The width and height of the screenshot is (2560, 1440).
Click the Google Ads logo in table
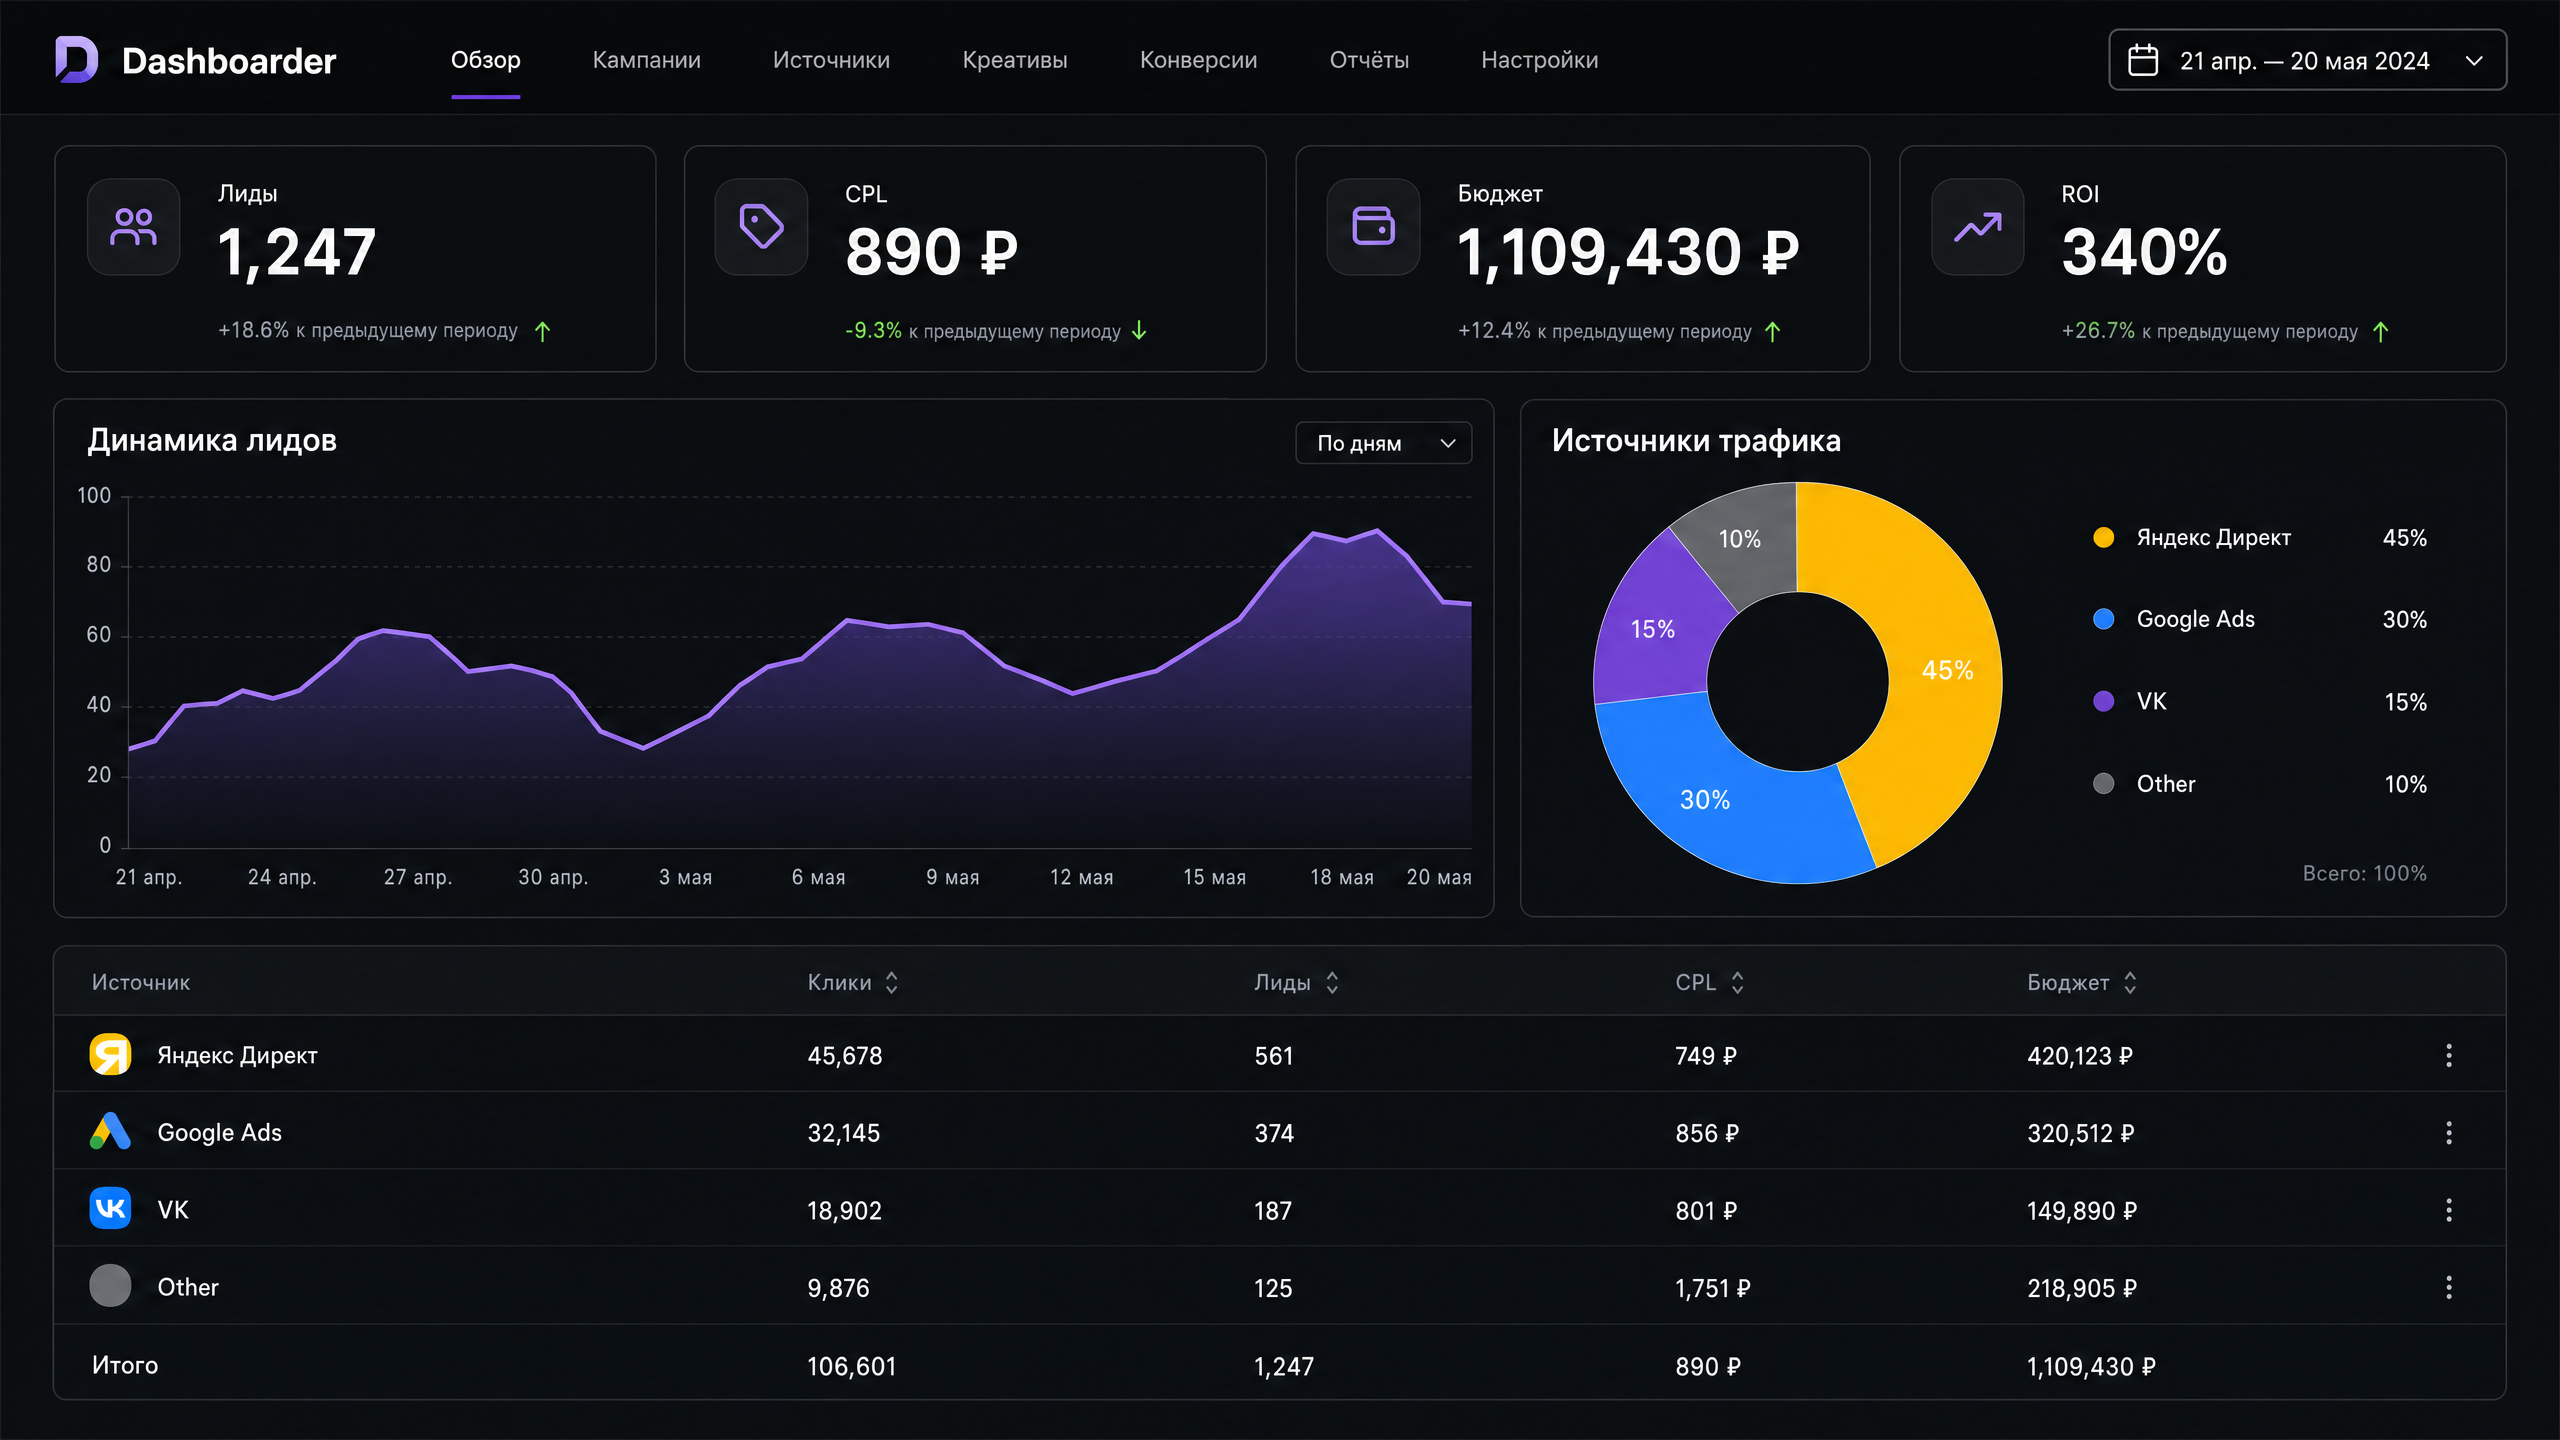(x=110, y=1132)
